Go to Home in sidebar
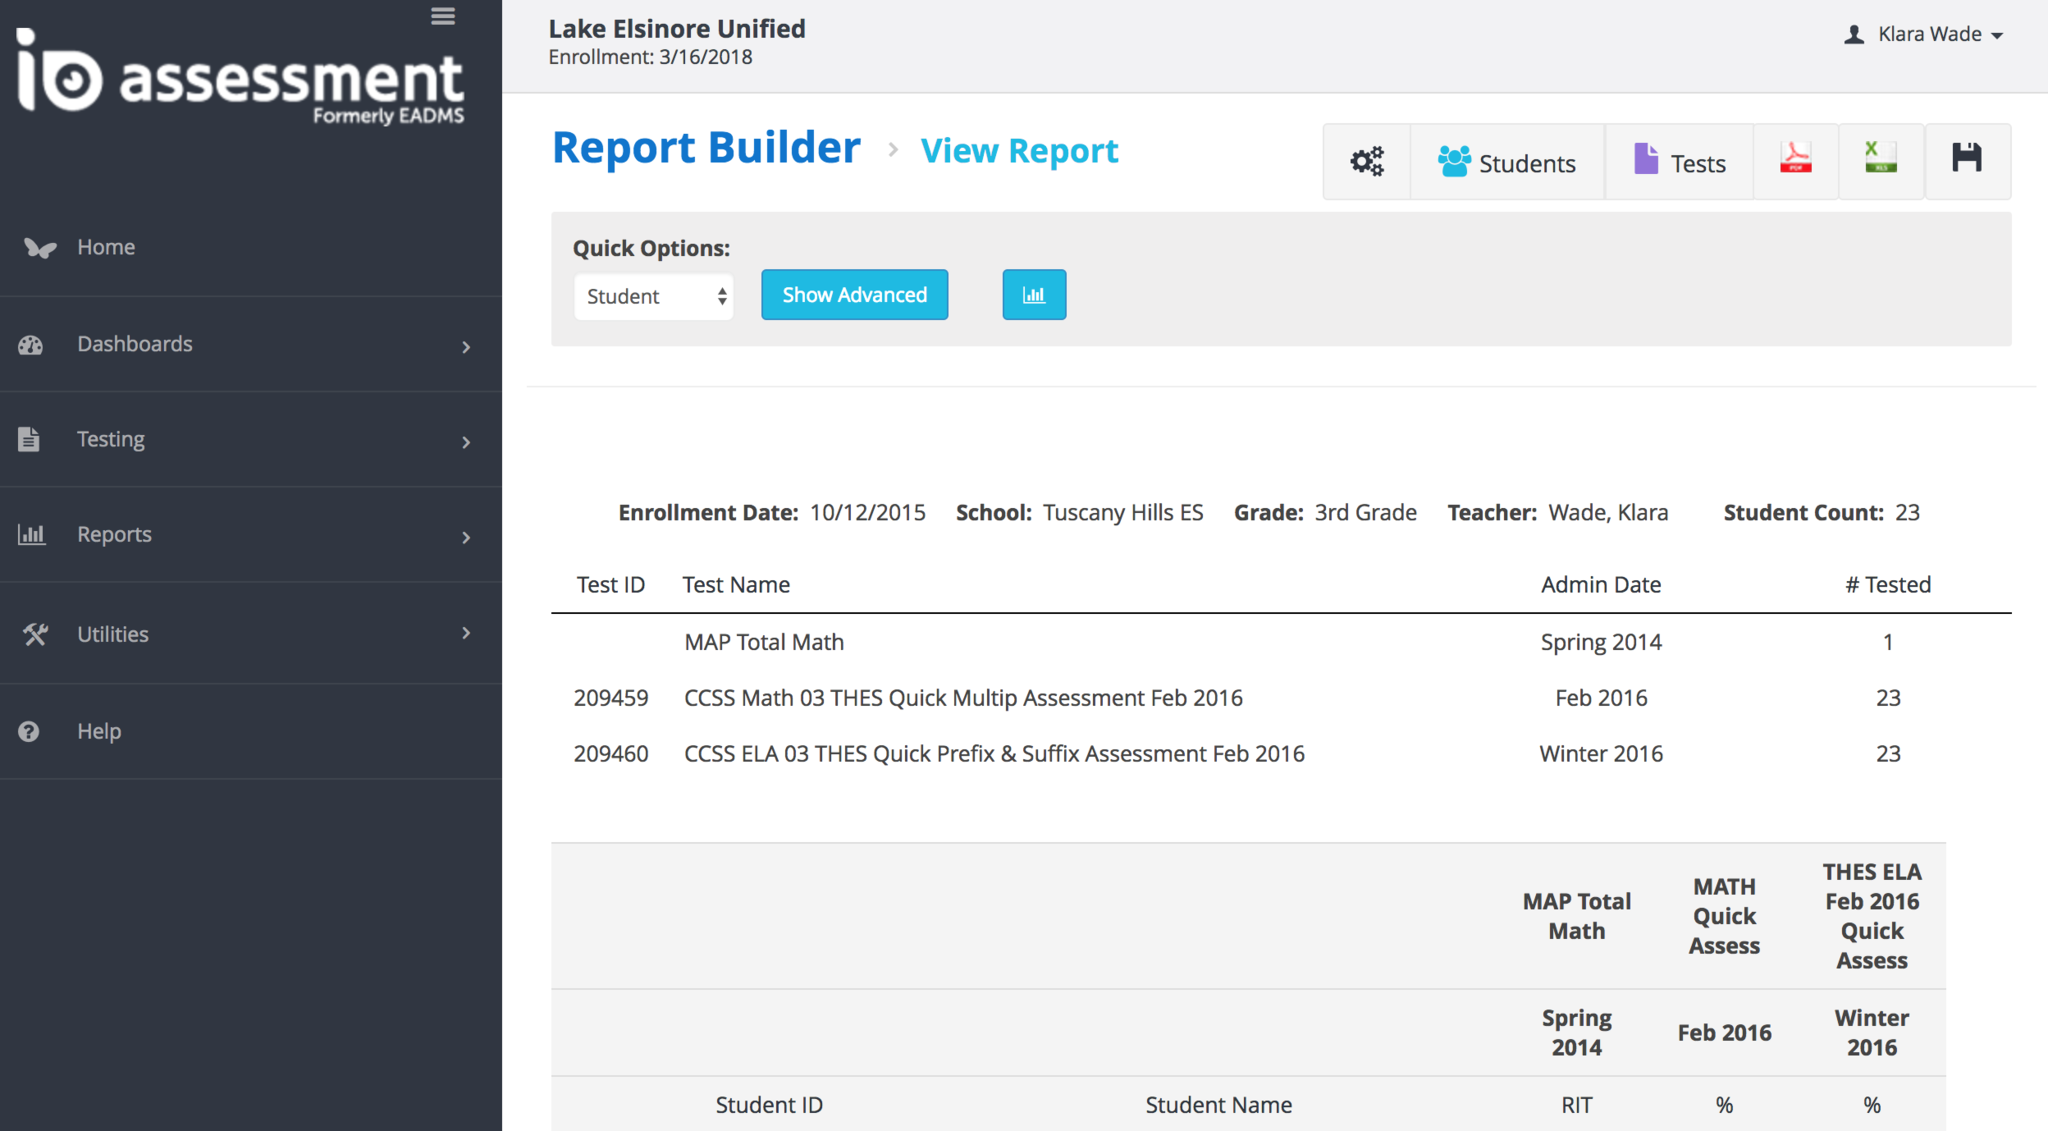 (106, 247)
